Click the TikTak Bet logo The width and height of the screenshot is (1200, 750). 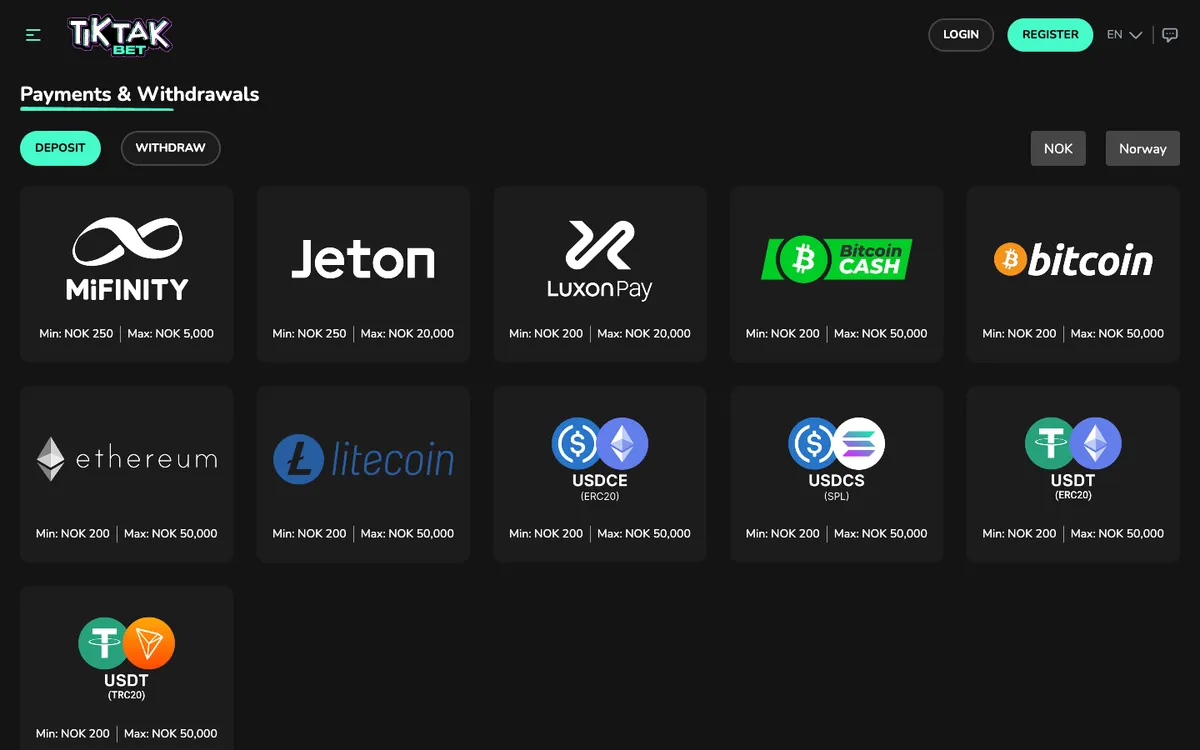coord(120,35)
